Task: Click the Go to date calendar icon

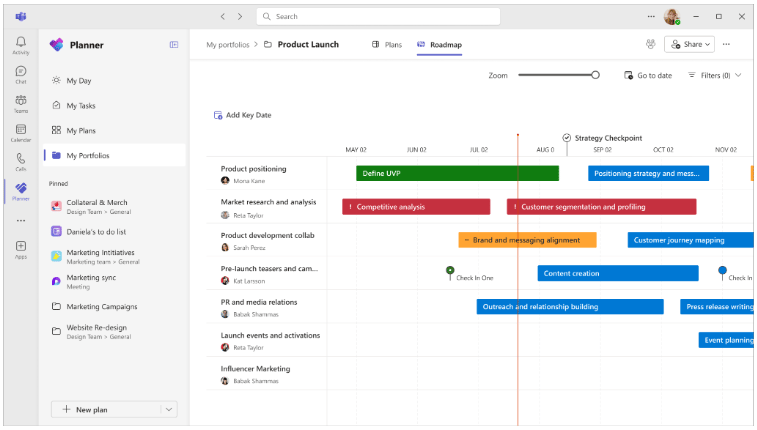Action: pos(628,75)
